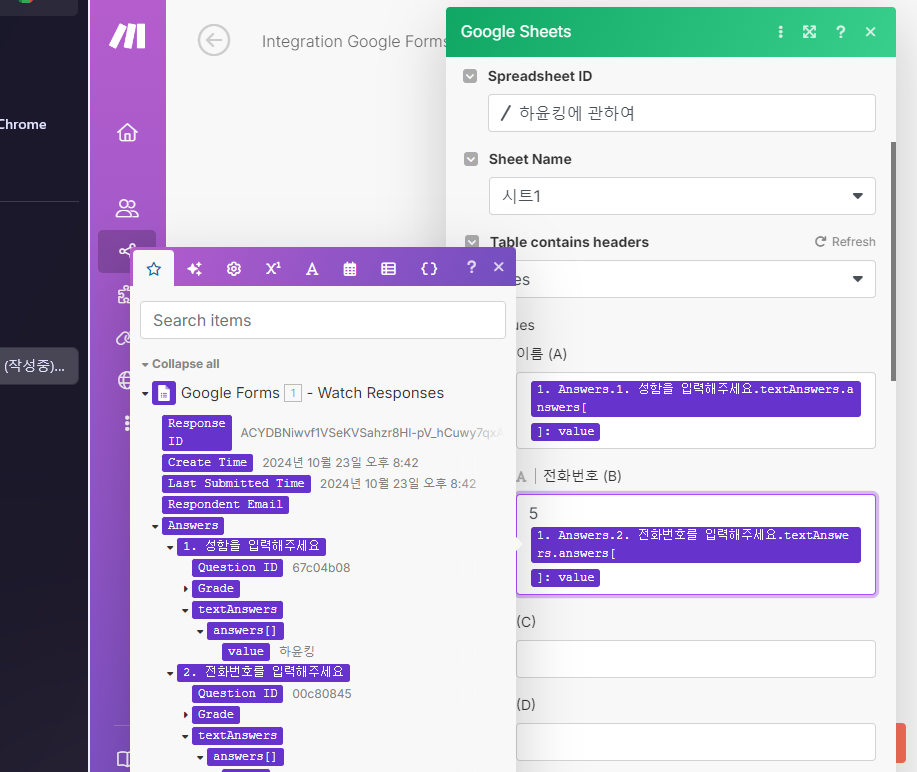Screen dimensions: 917x772
Task: Select the Question ID pill with 00c80845
Action: coord(237,694)
